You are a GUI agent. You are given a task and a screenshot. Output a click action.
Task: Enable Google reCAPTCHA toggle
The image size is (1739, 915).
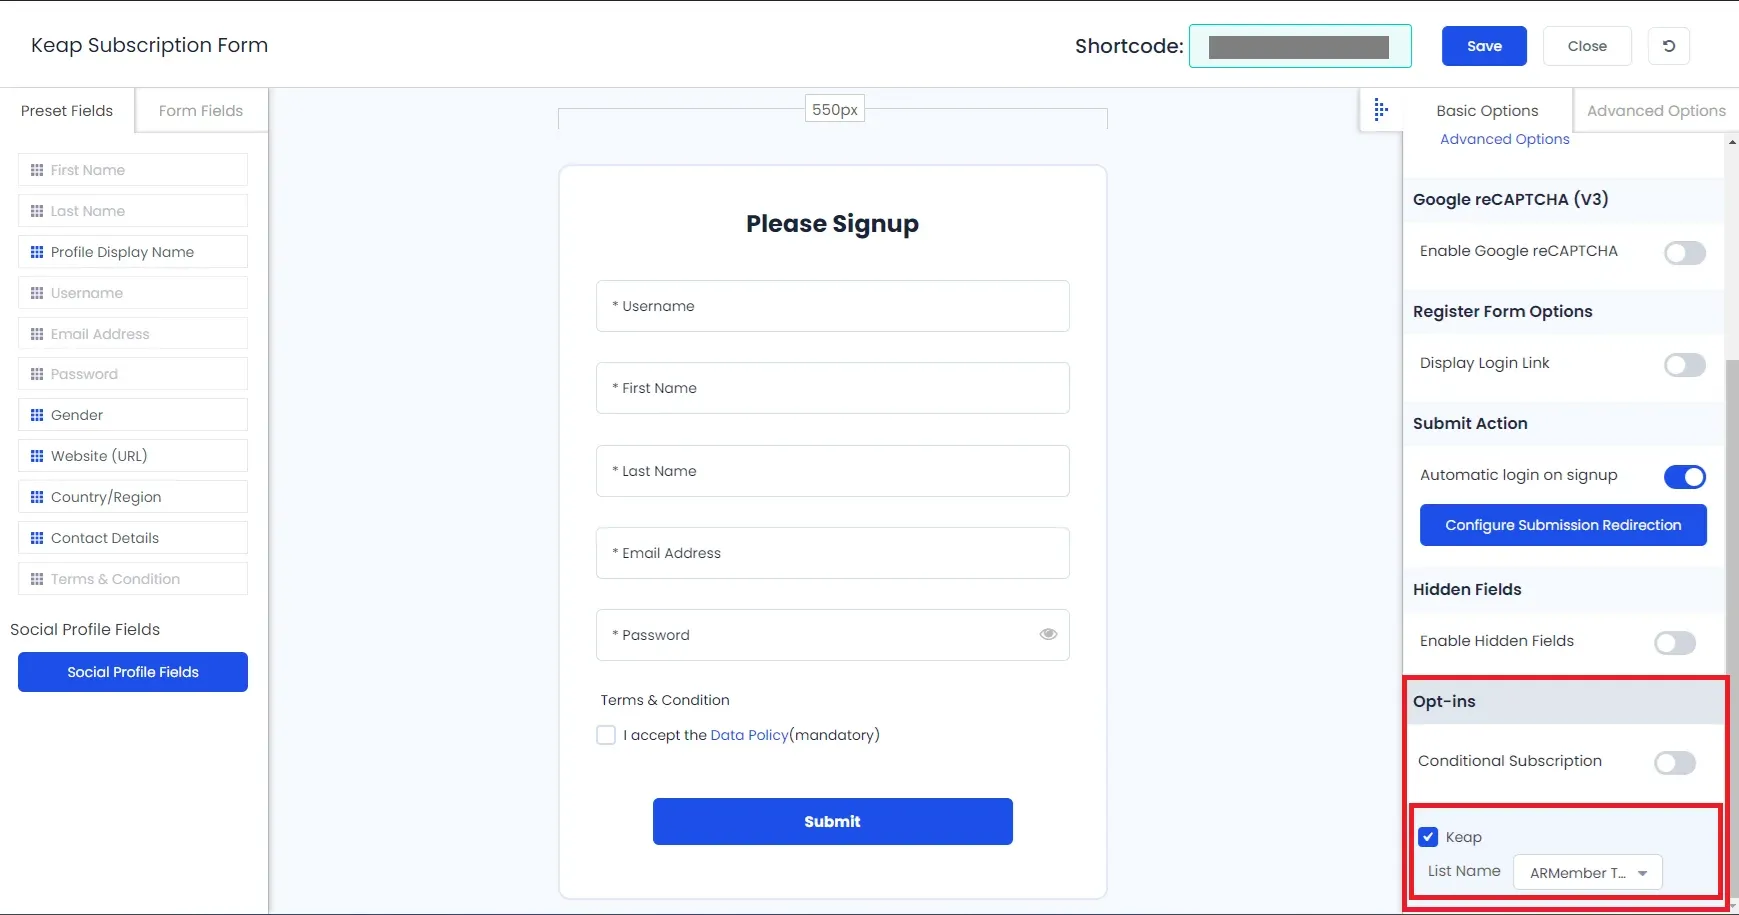(x=1685, y=252)
